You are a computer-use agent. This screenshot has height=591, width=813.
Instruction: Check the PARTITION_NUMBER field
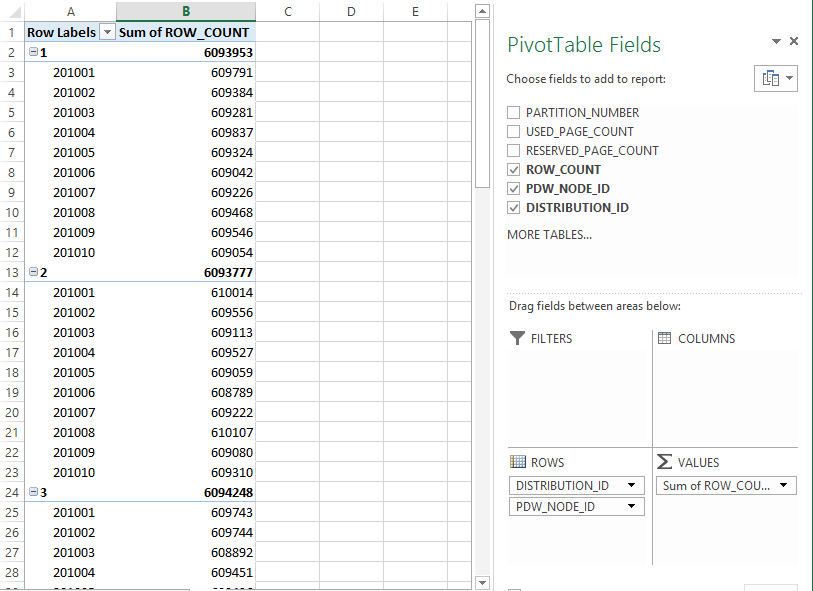(514, 113)
